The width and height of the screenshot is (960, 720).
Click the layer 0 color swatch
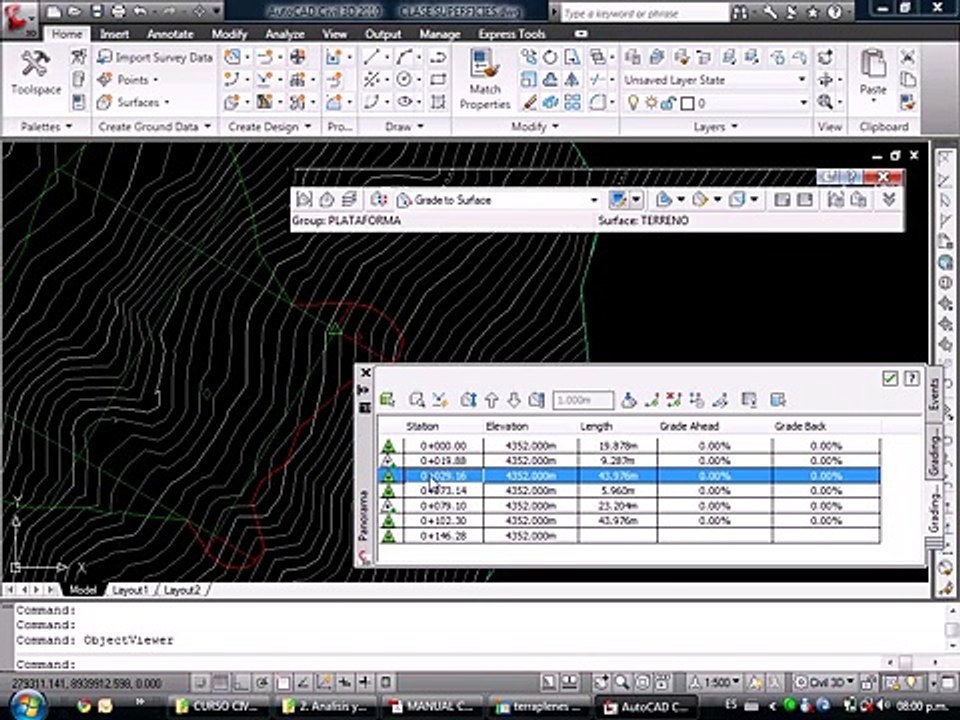click(x=688, y=103)
